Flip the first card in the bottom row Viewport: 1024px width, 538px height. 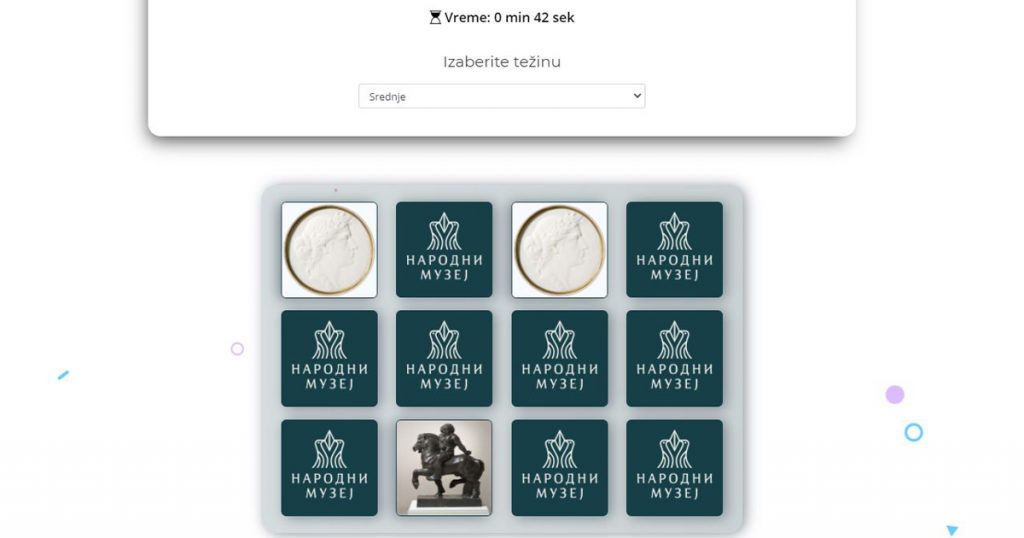[329, 467]
